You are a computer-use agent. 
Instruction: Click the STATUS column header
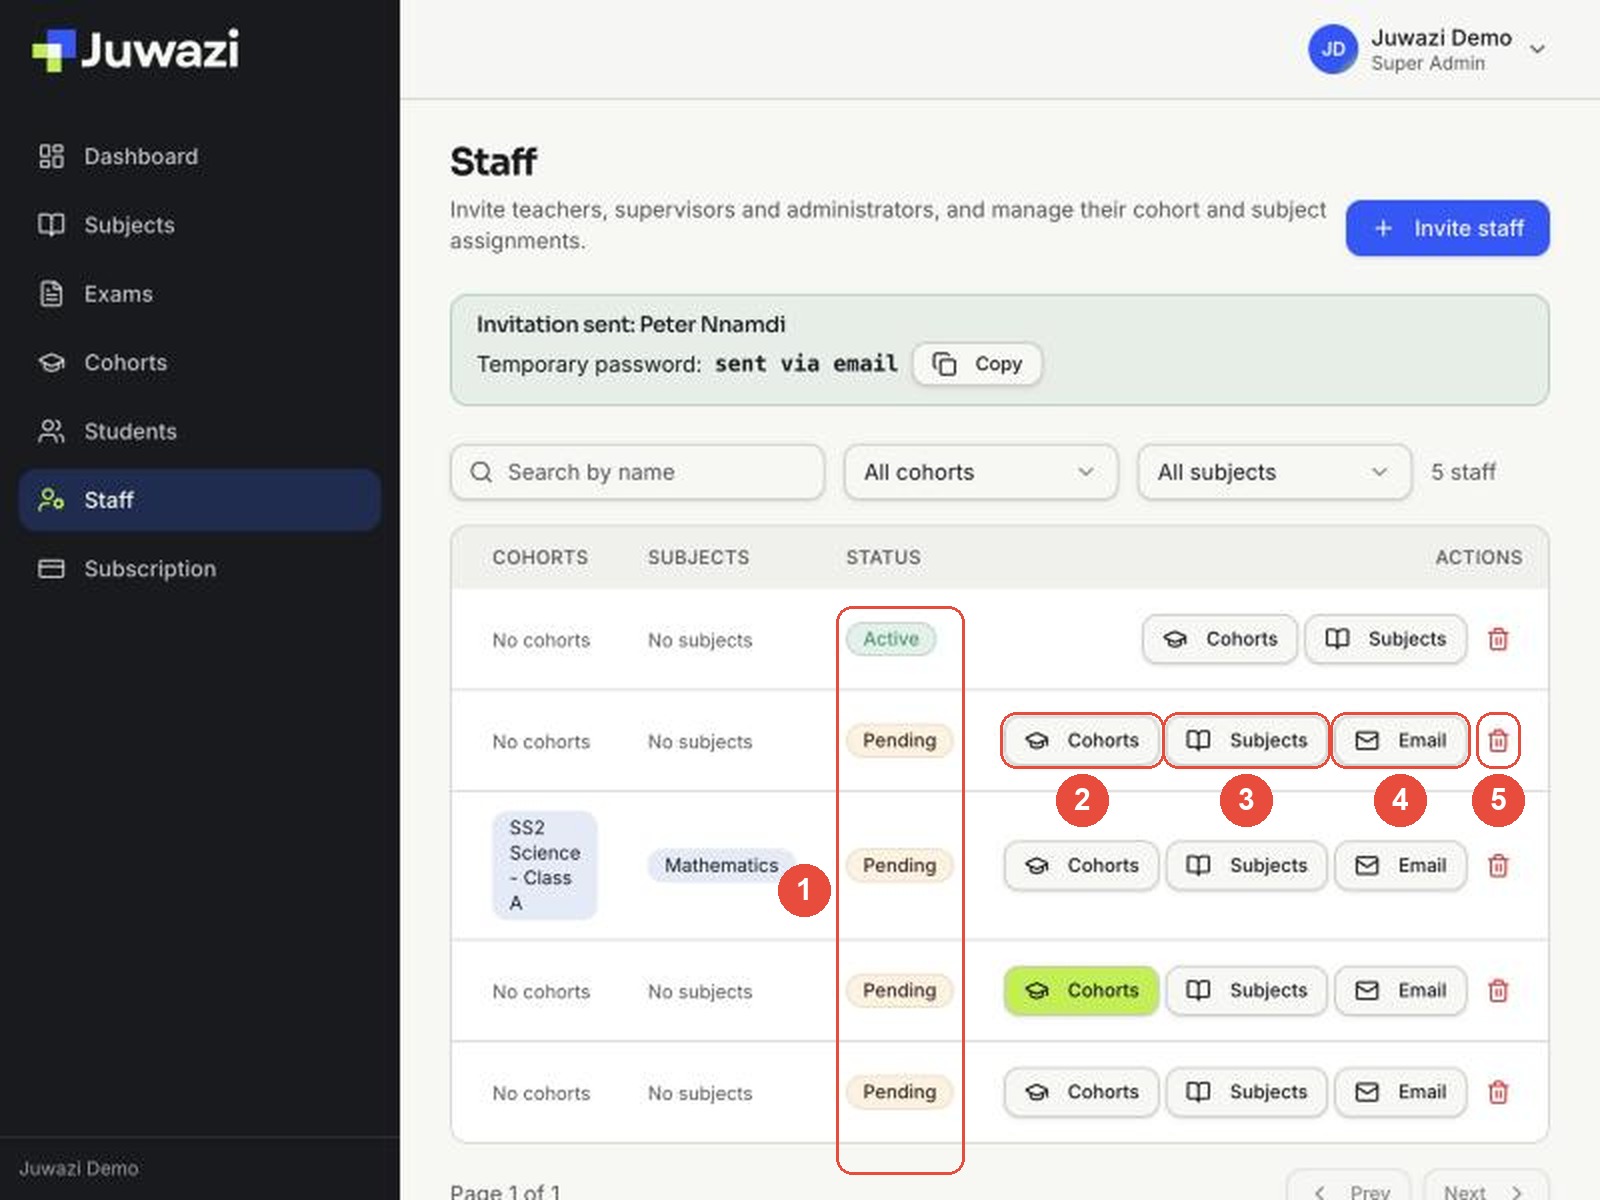tap(883, 557)
